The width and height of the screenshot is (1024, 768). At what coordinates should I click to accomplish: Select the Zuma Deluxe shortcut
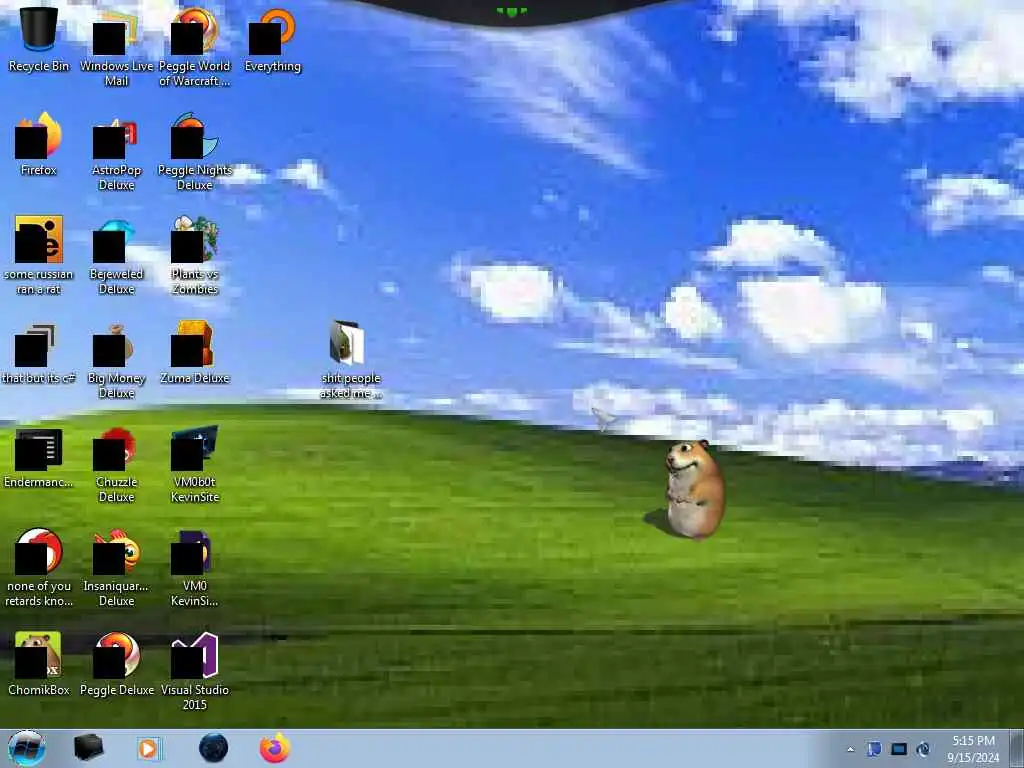[195, 353]
